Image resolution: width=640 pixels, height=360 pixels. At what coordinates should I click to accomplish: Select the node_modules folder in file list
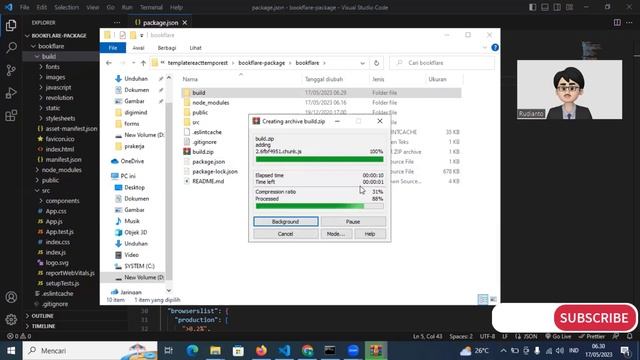click(211, 102)
